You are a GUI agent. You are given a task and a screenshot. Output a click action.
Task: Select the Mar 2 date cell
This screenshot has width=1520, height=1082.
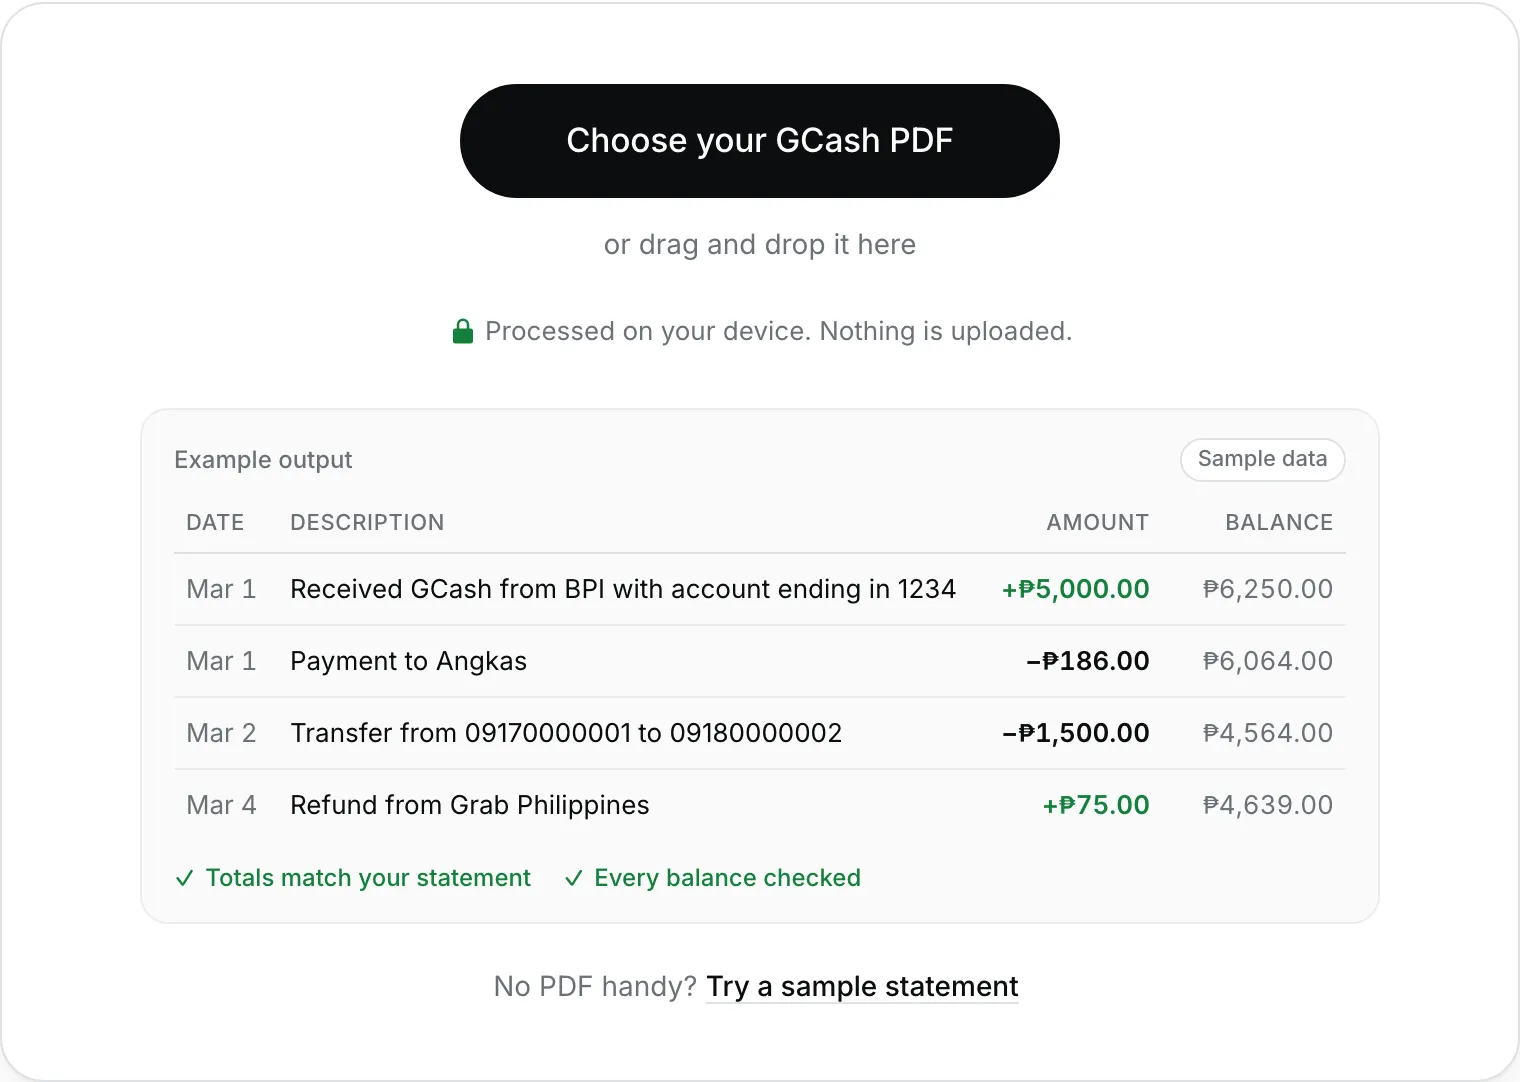coord(221,733)
